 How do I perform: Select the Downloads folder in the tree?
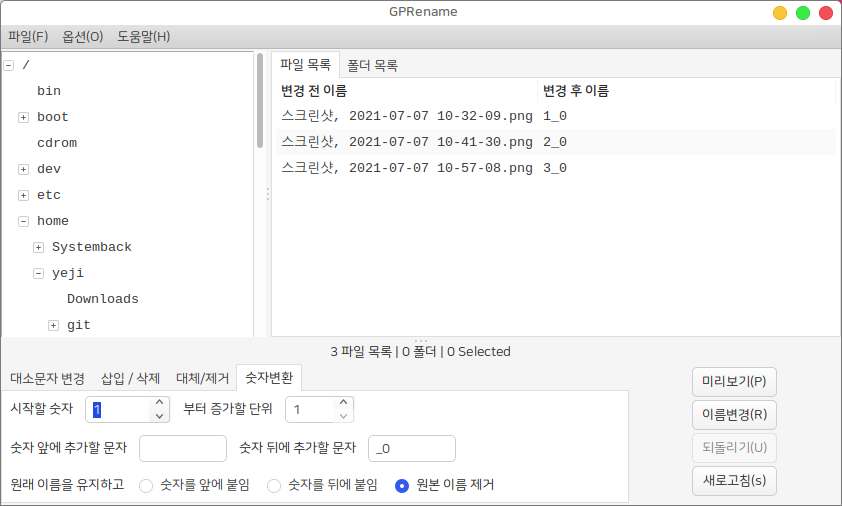tap(103, 299)
